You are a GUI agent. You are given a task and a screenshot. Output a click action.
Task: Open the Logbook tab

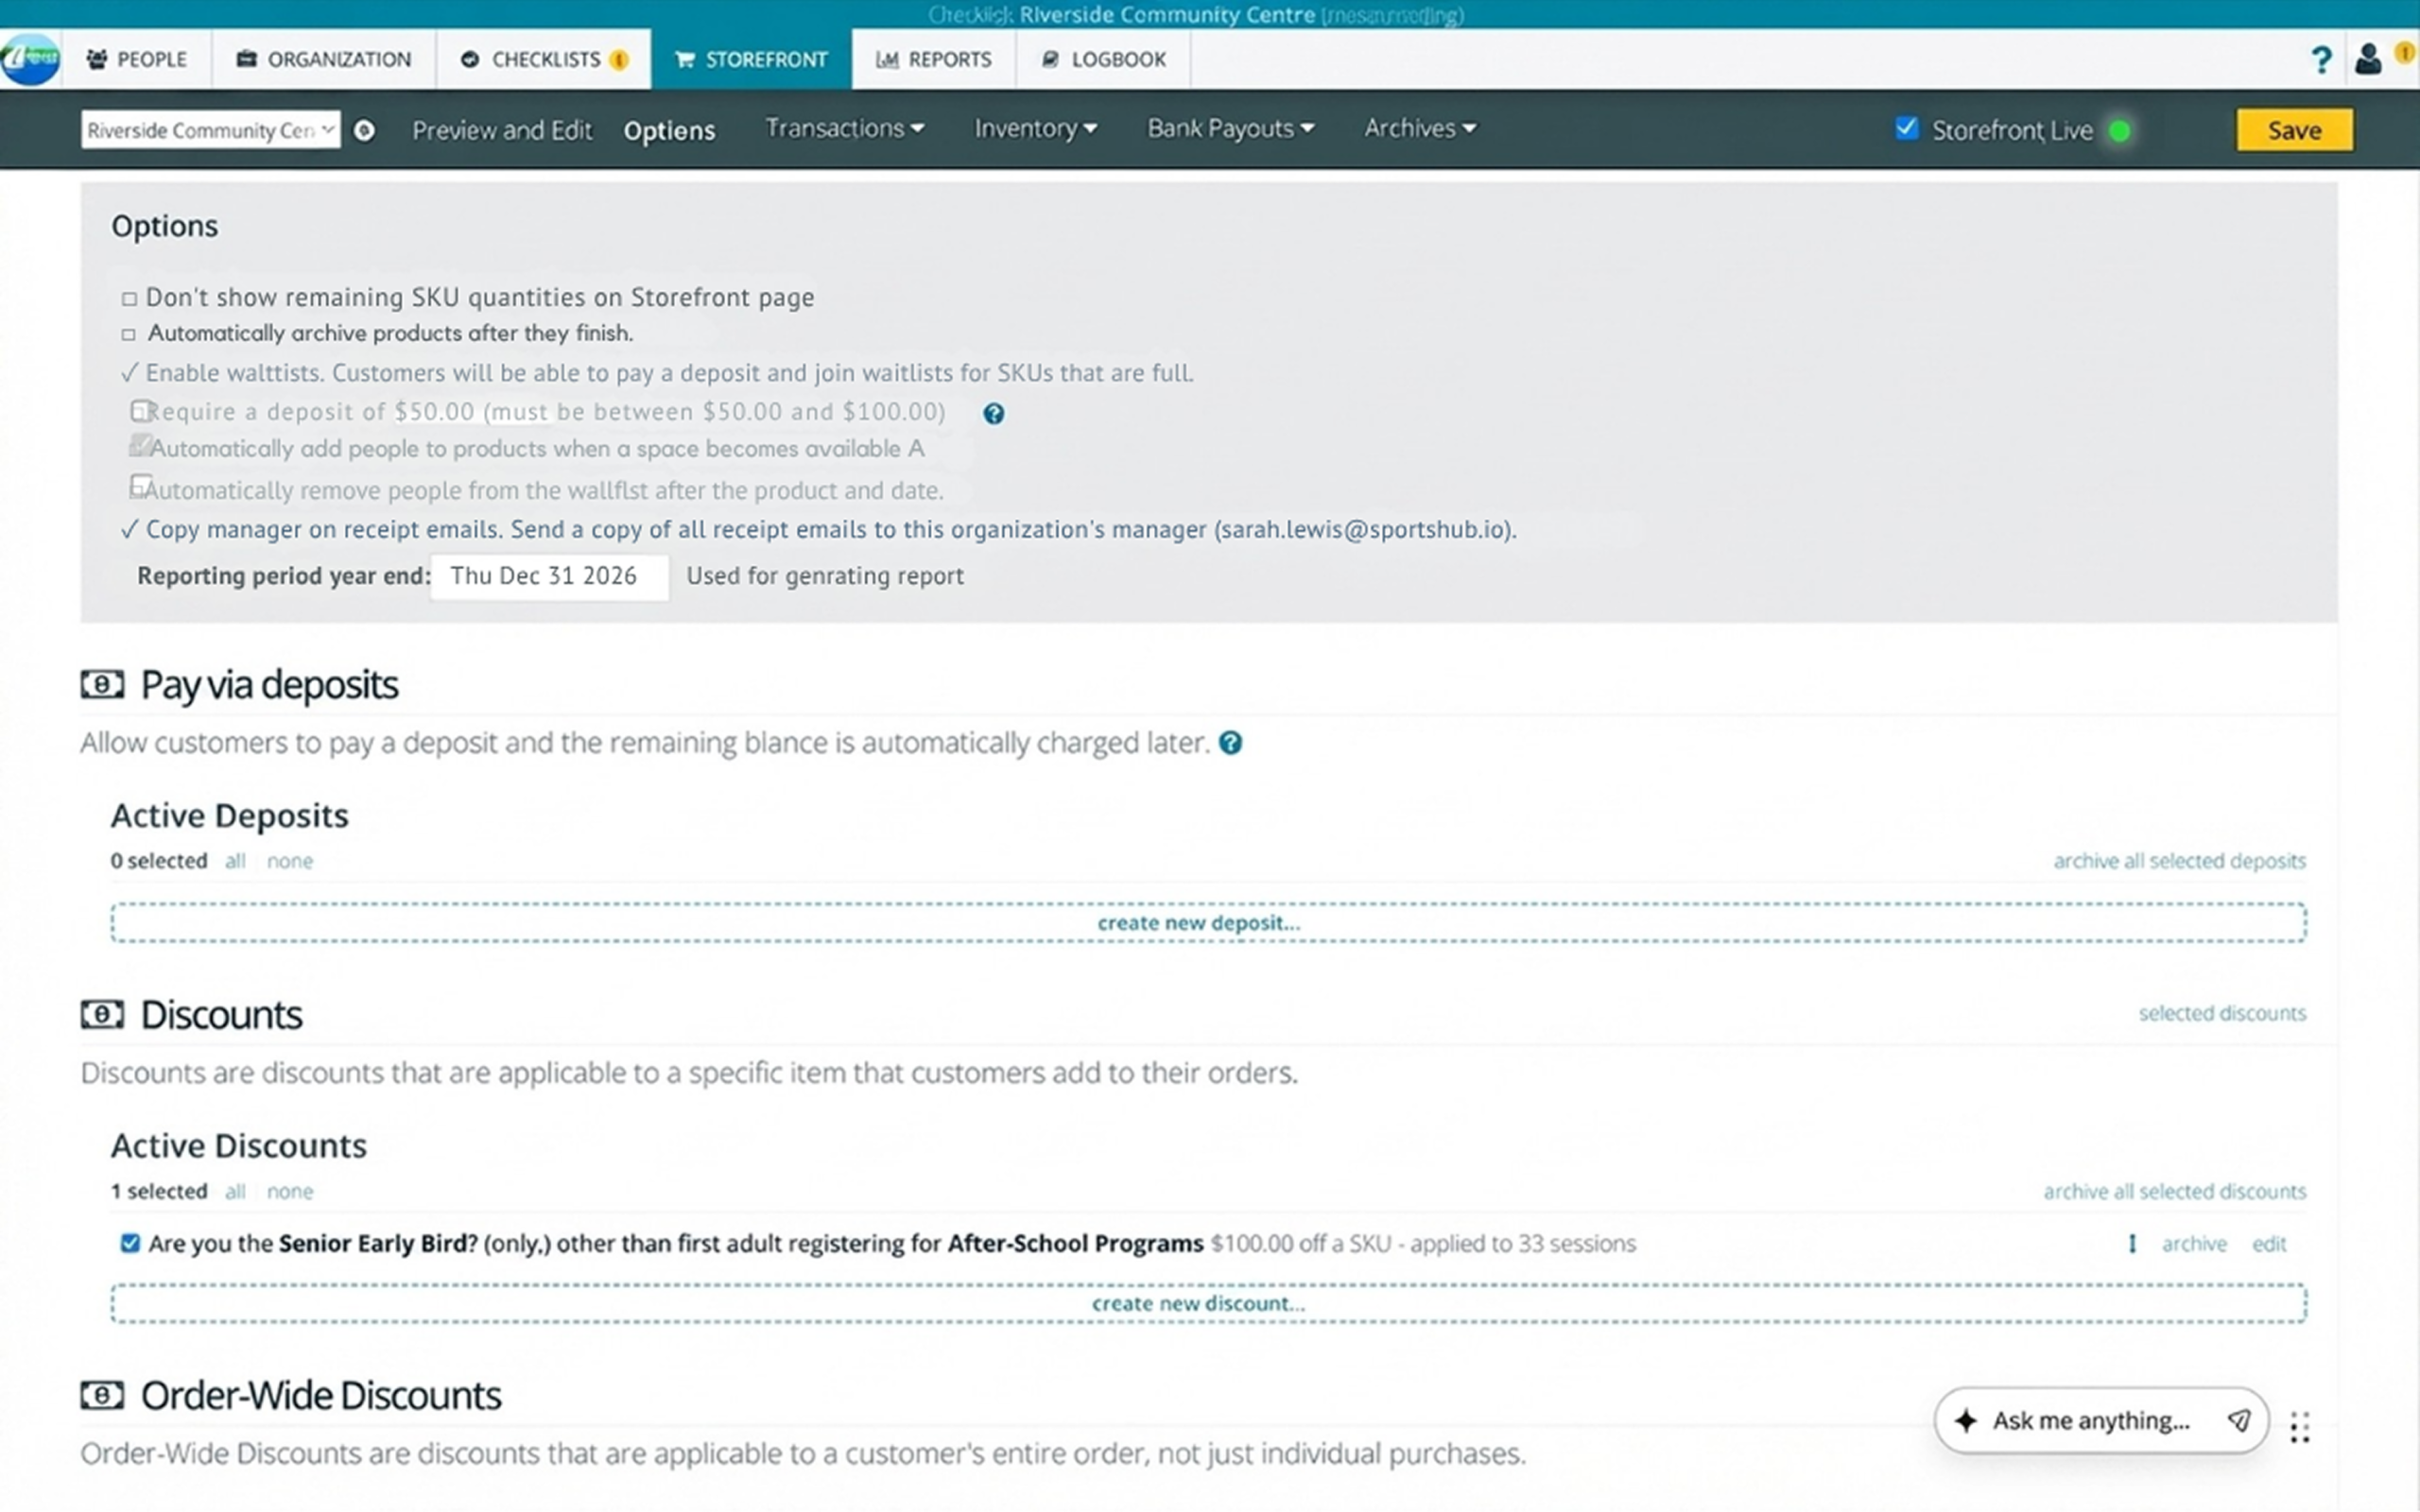1104,59
